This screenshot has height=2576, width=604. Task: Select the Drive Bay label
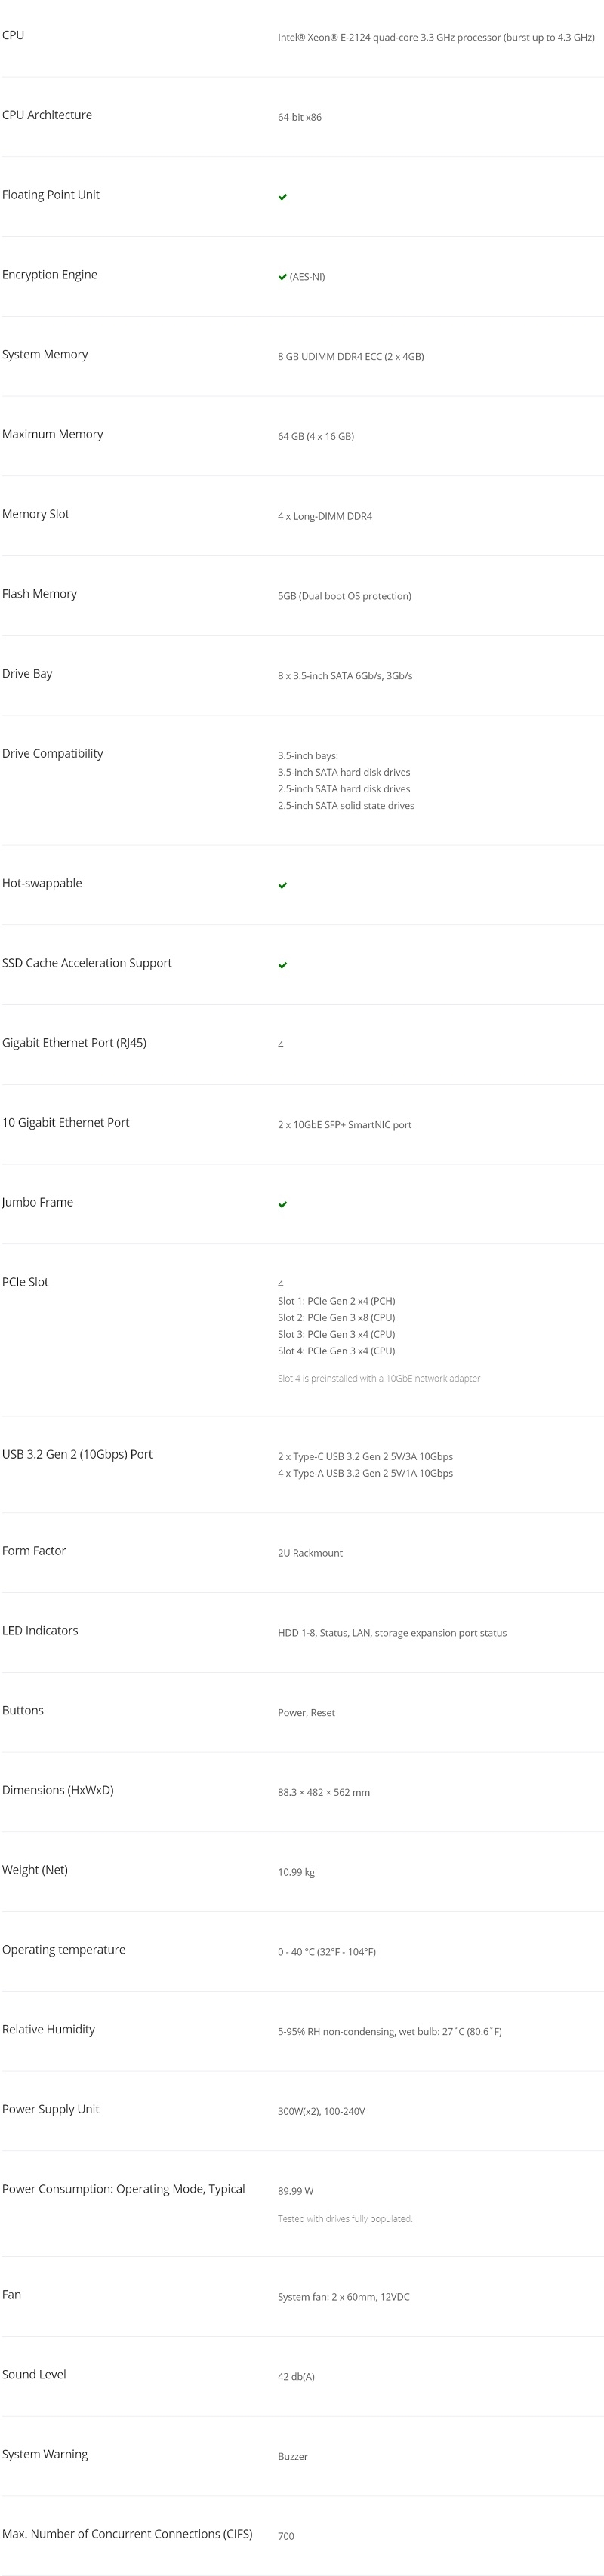point(27,673)
